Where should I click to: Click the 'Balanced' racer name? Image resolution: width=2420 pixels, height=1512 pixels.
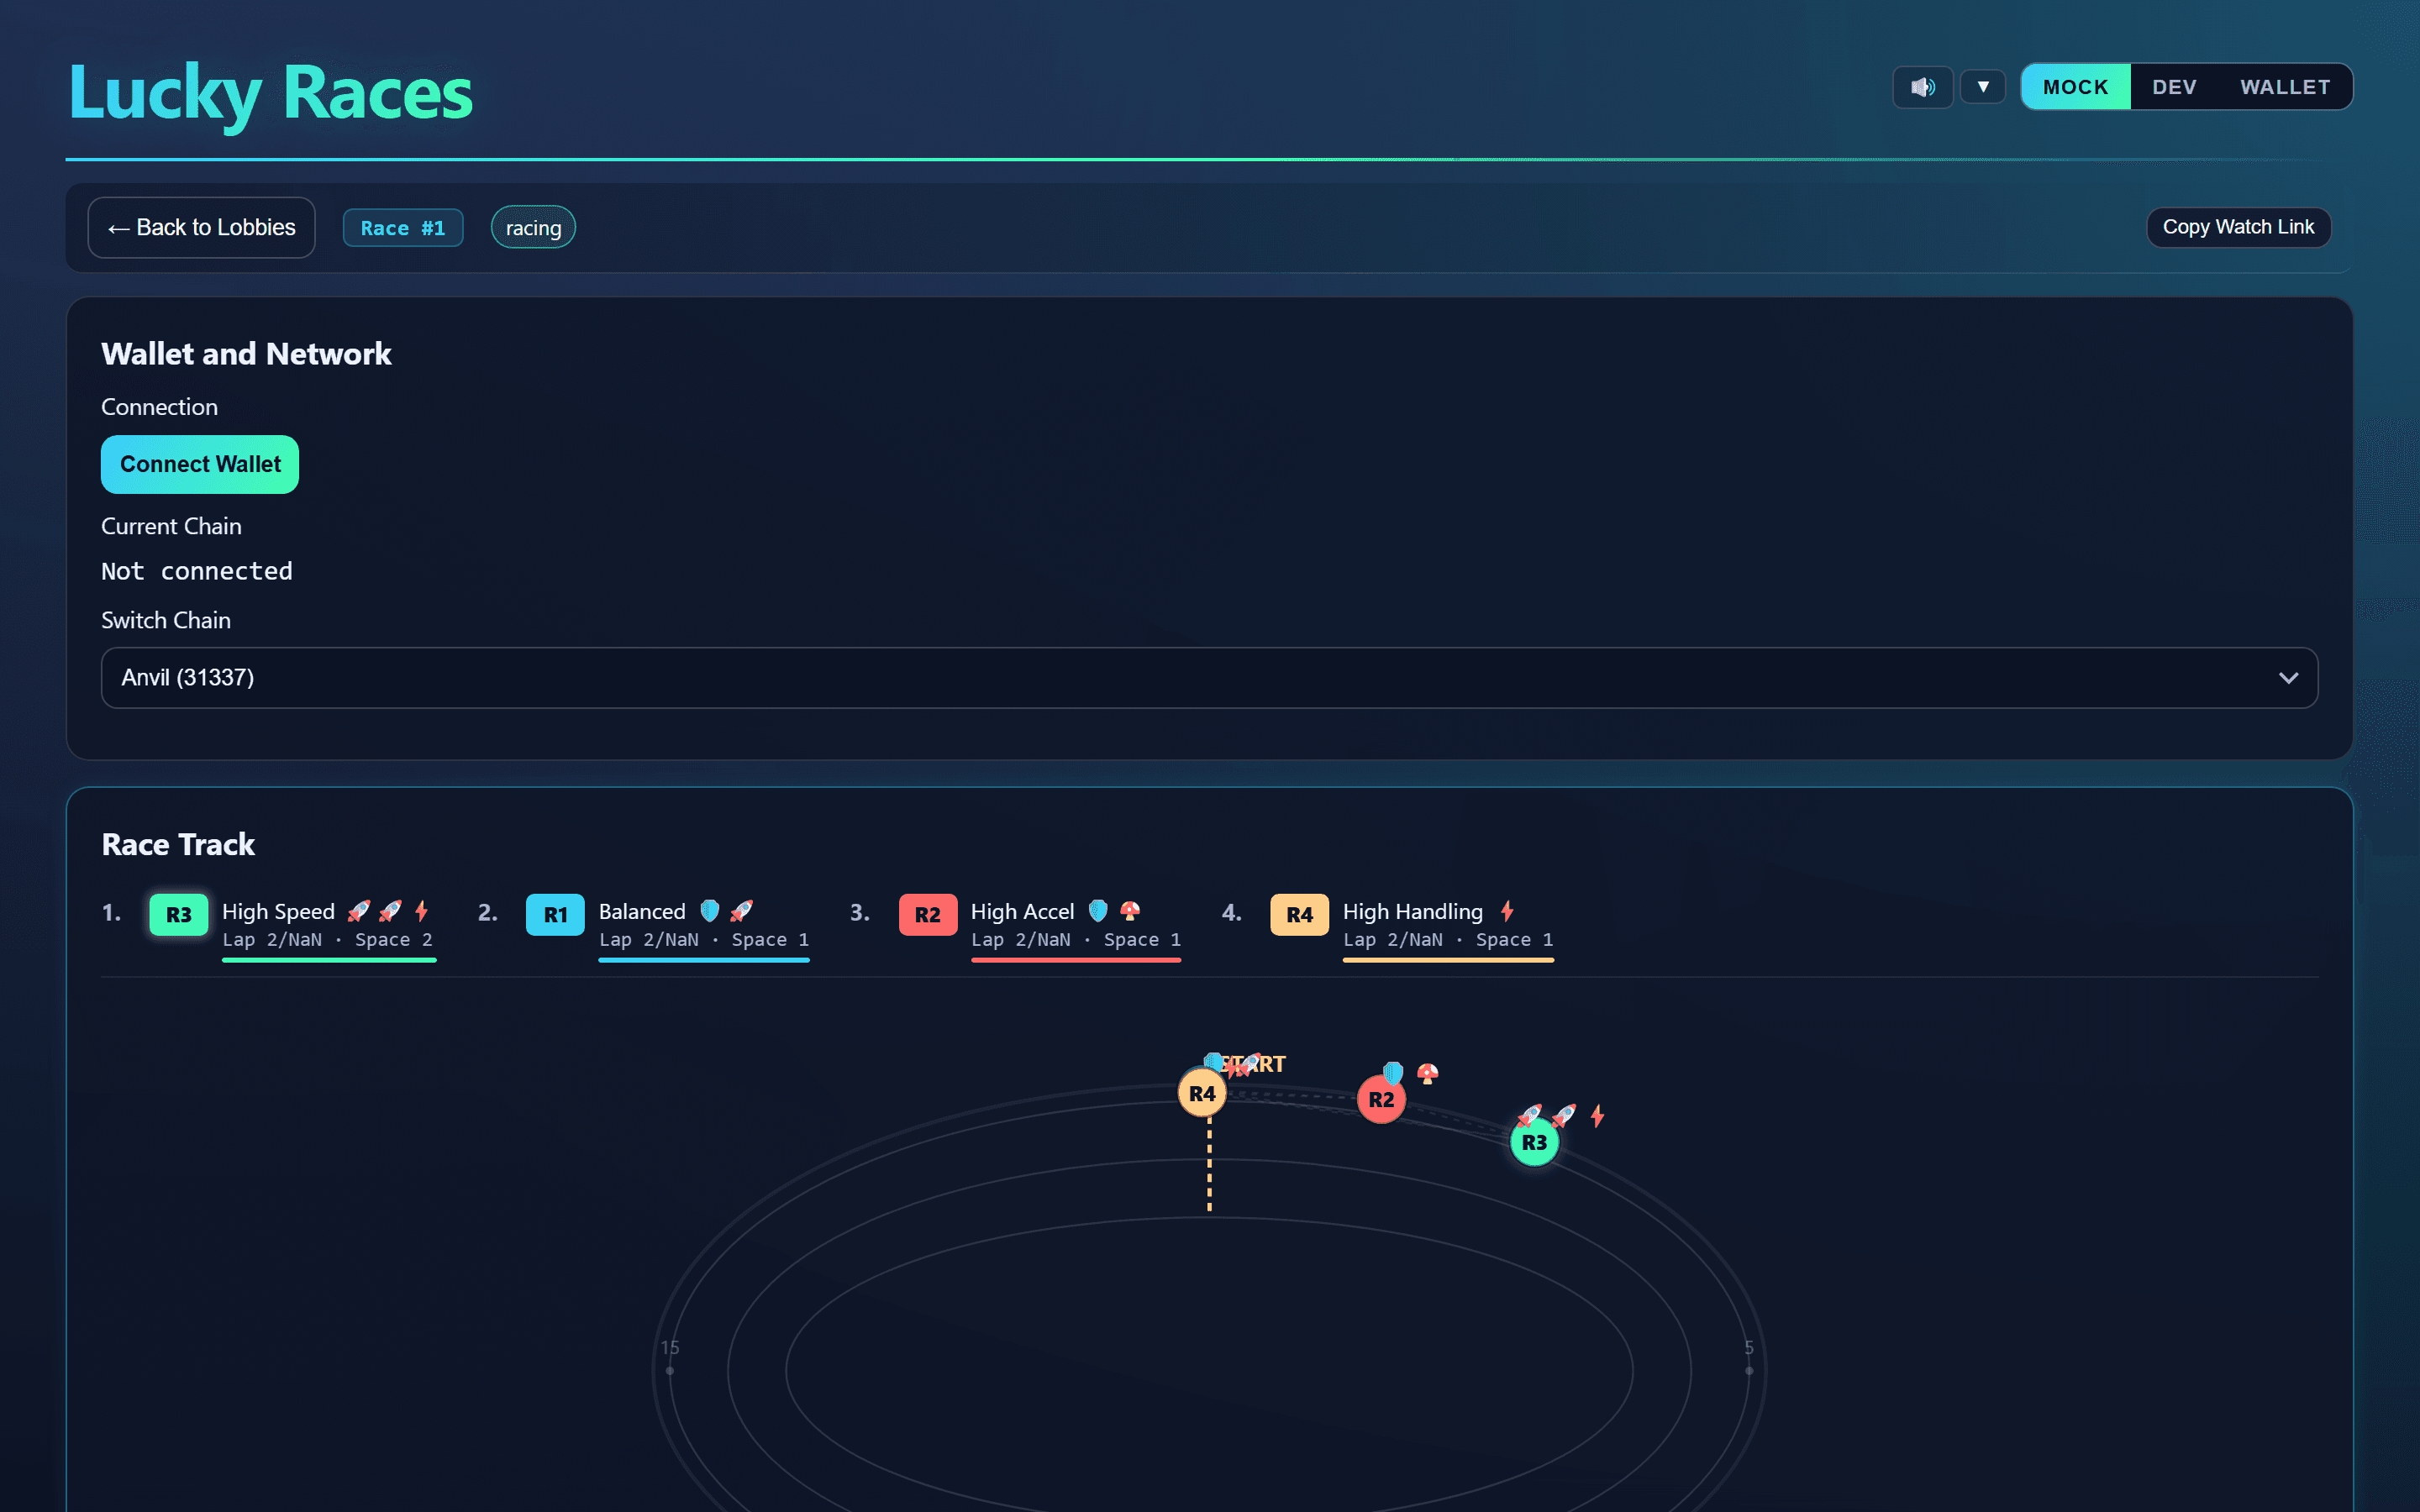[642, 911]
